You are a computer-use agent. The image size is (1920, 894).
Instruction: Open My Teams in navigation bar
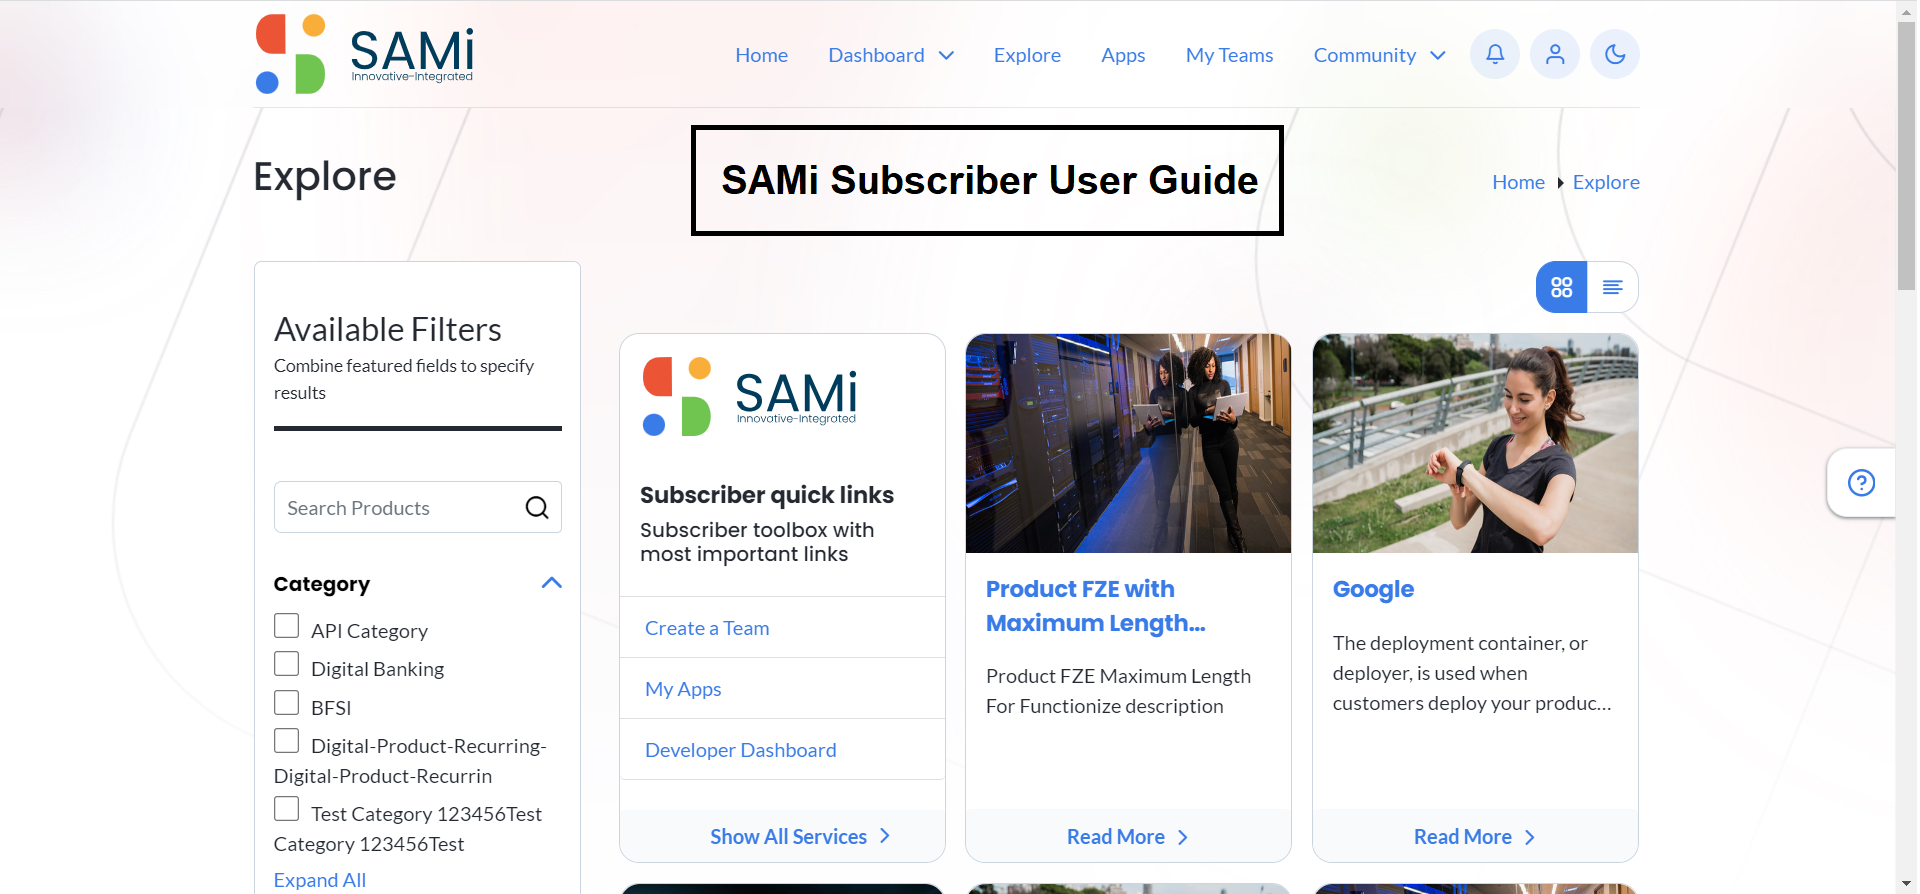click(1229, 55)
